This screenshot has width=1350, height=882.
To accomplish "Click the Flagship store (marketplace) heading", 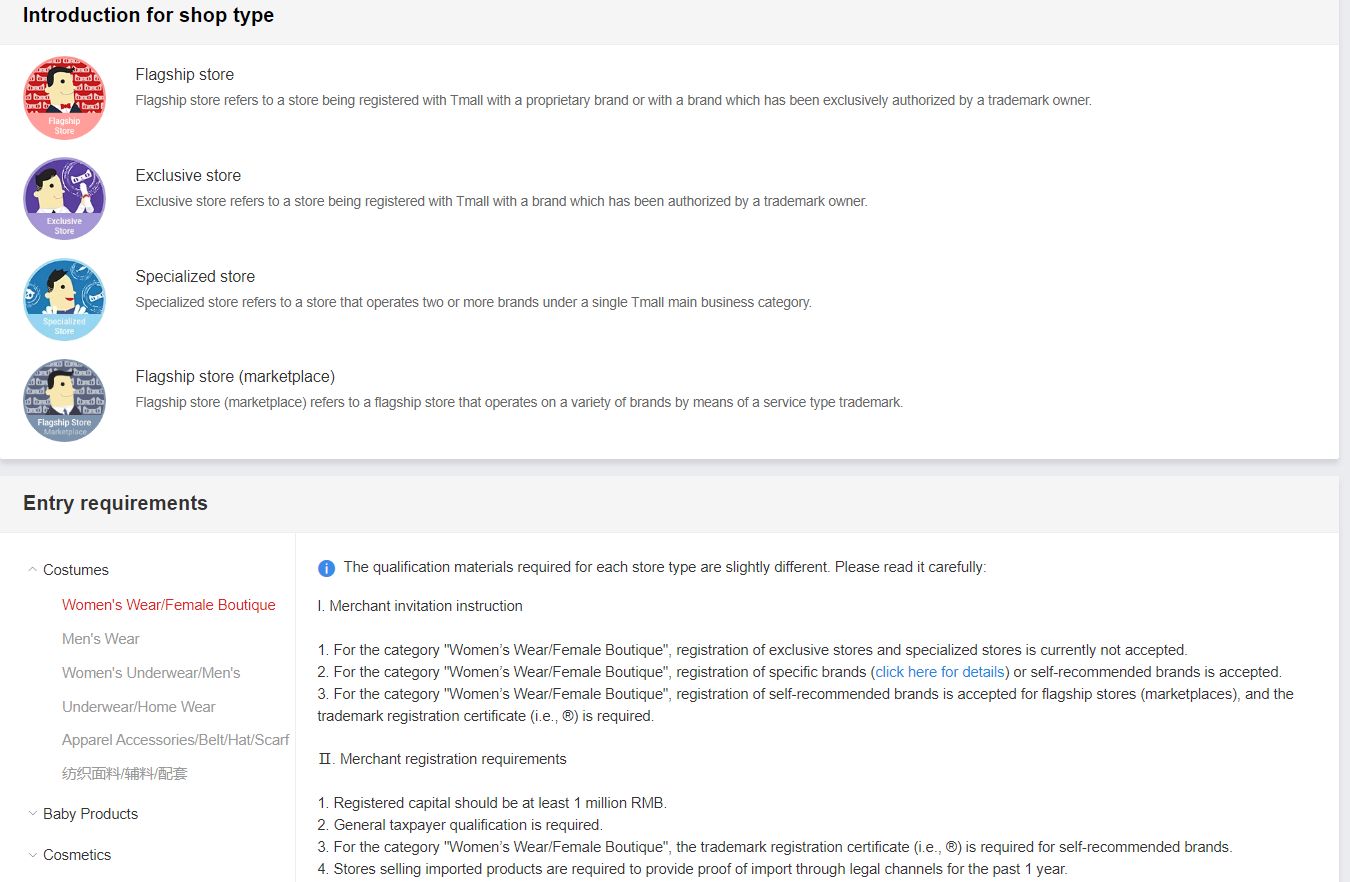I will pos(235,377).
